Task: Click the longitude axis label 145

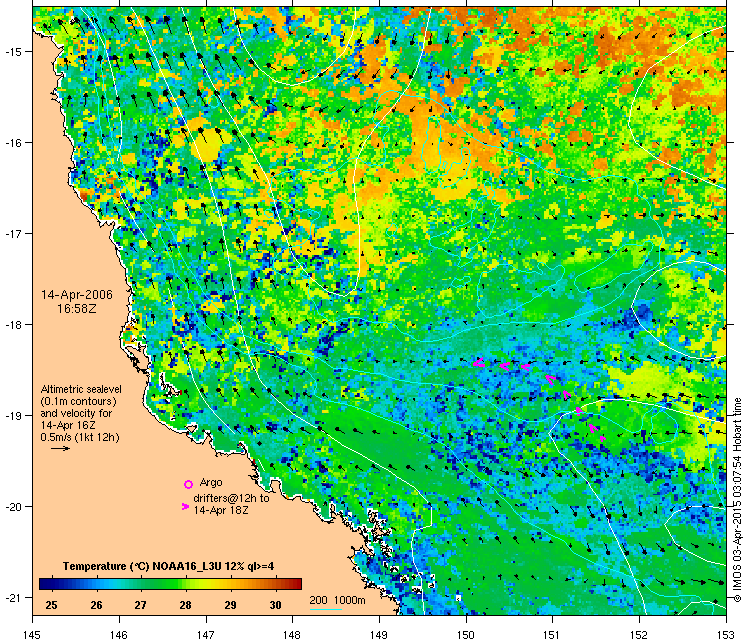Action: point(33,634)
